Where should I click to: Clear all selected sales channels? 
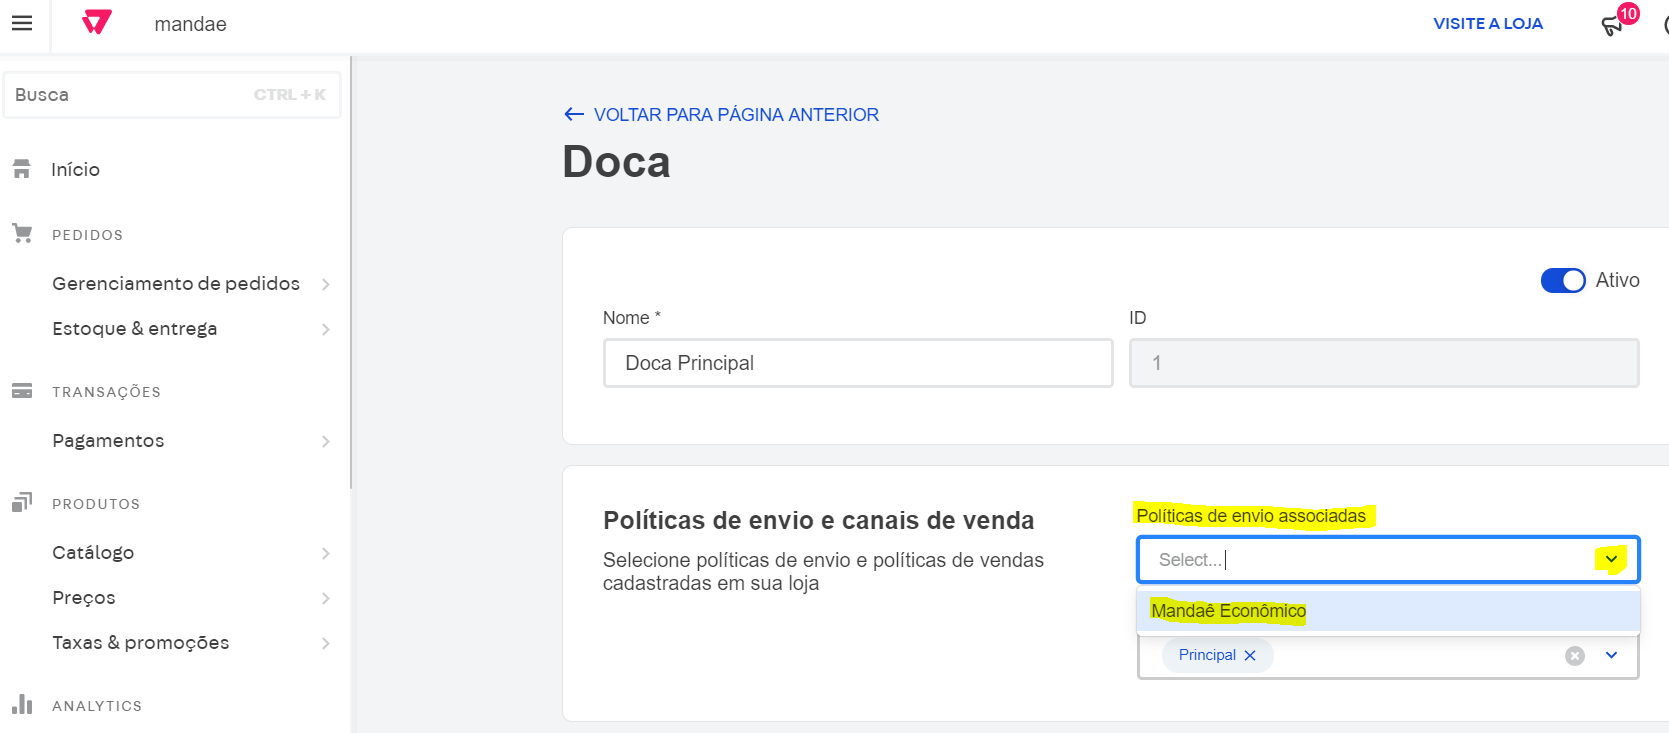pos(1575,656)
